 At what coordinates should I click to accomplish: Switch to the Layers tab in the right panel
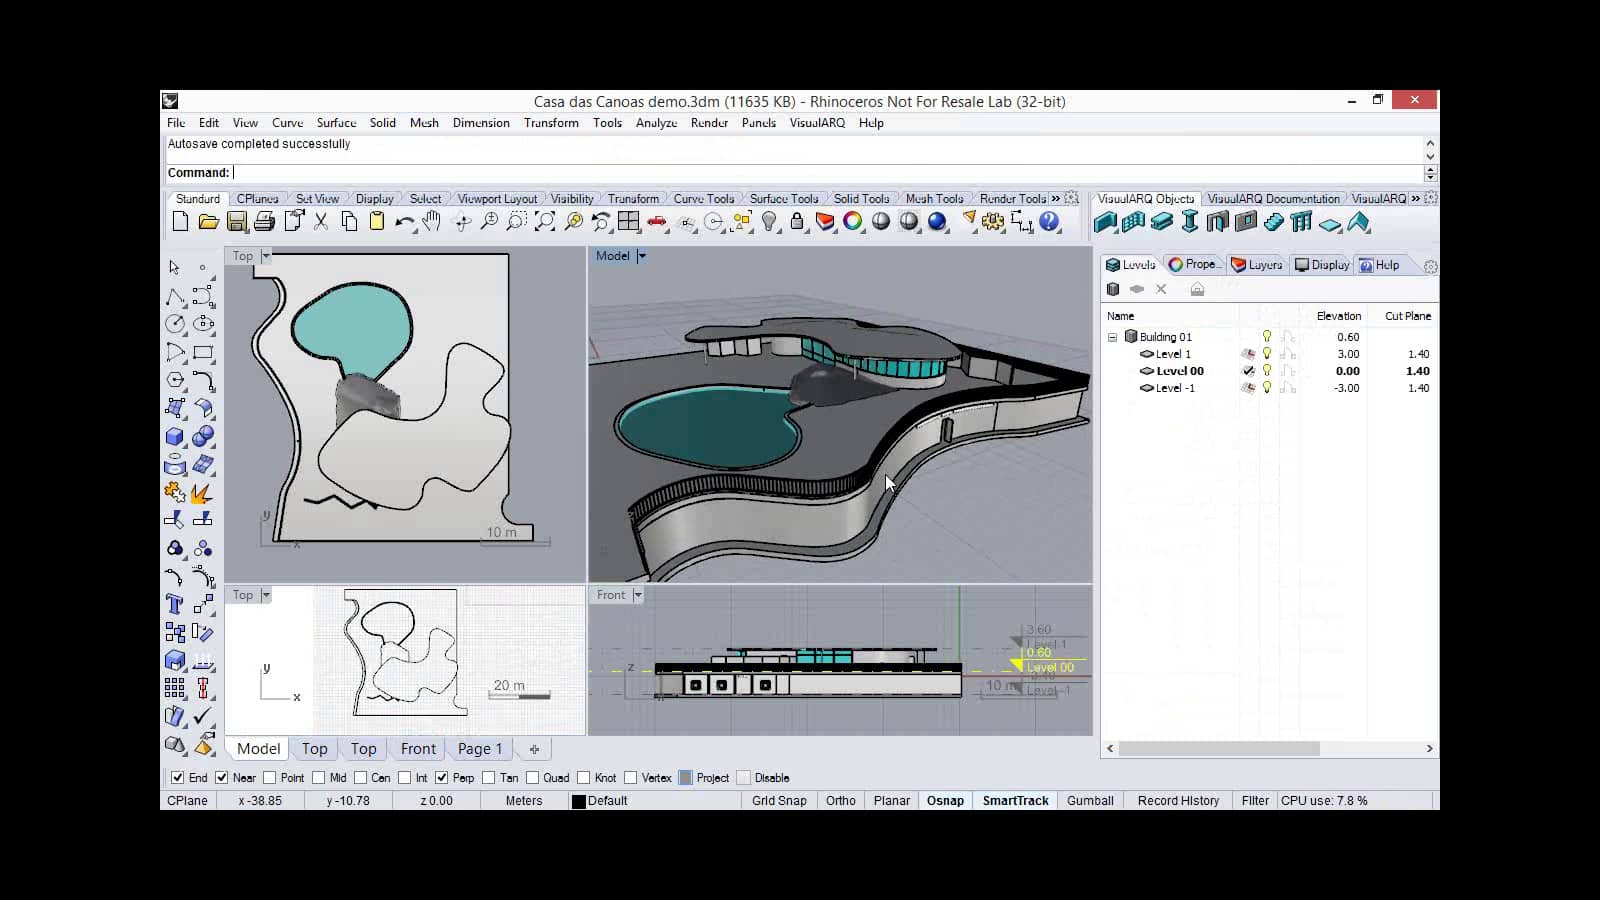pyautogui.click(x=1257, y=264)
